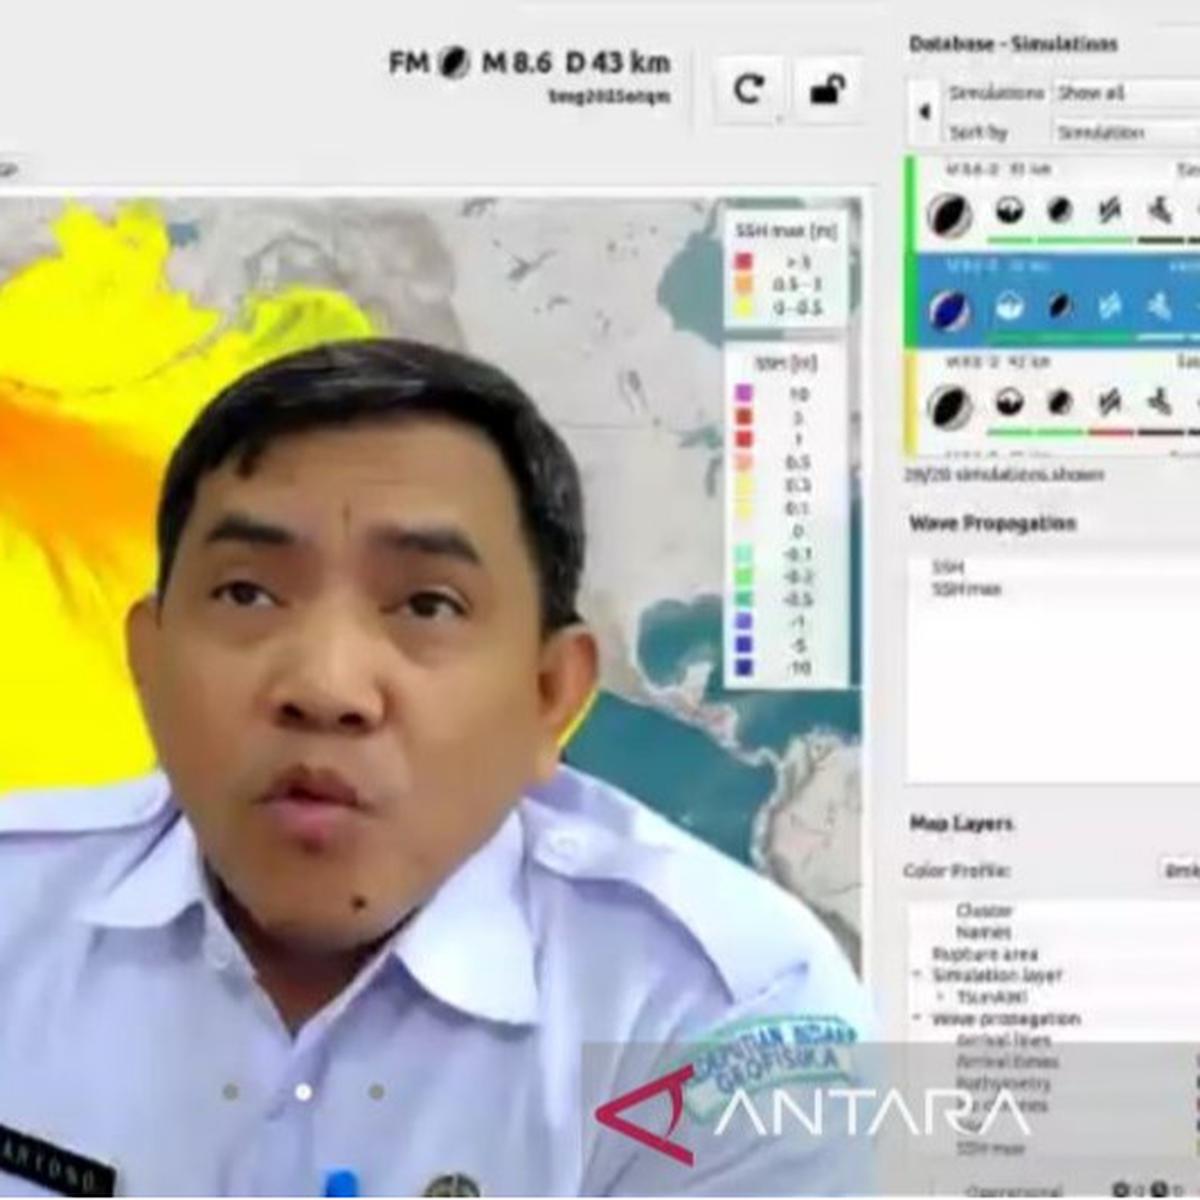Select 'Names' layer in Map Layers
This screenshot has height=1200, width=1200.
[x=982, y=932]
